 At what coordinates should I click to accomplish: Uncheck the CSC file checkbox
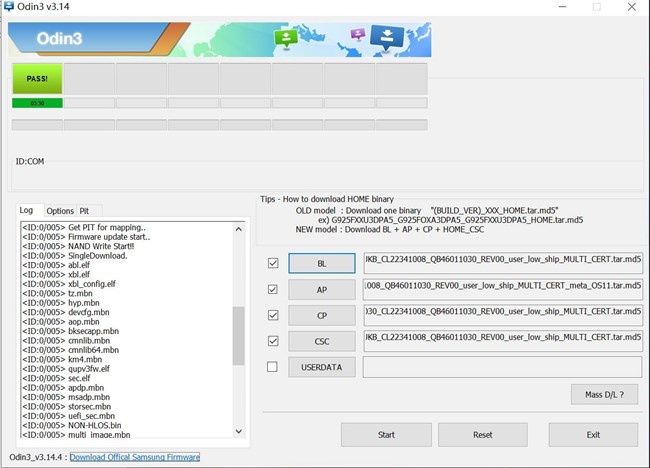(273, 341)
